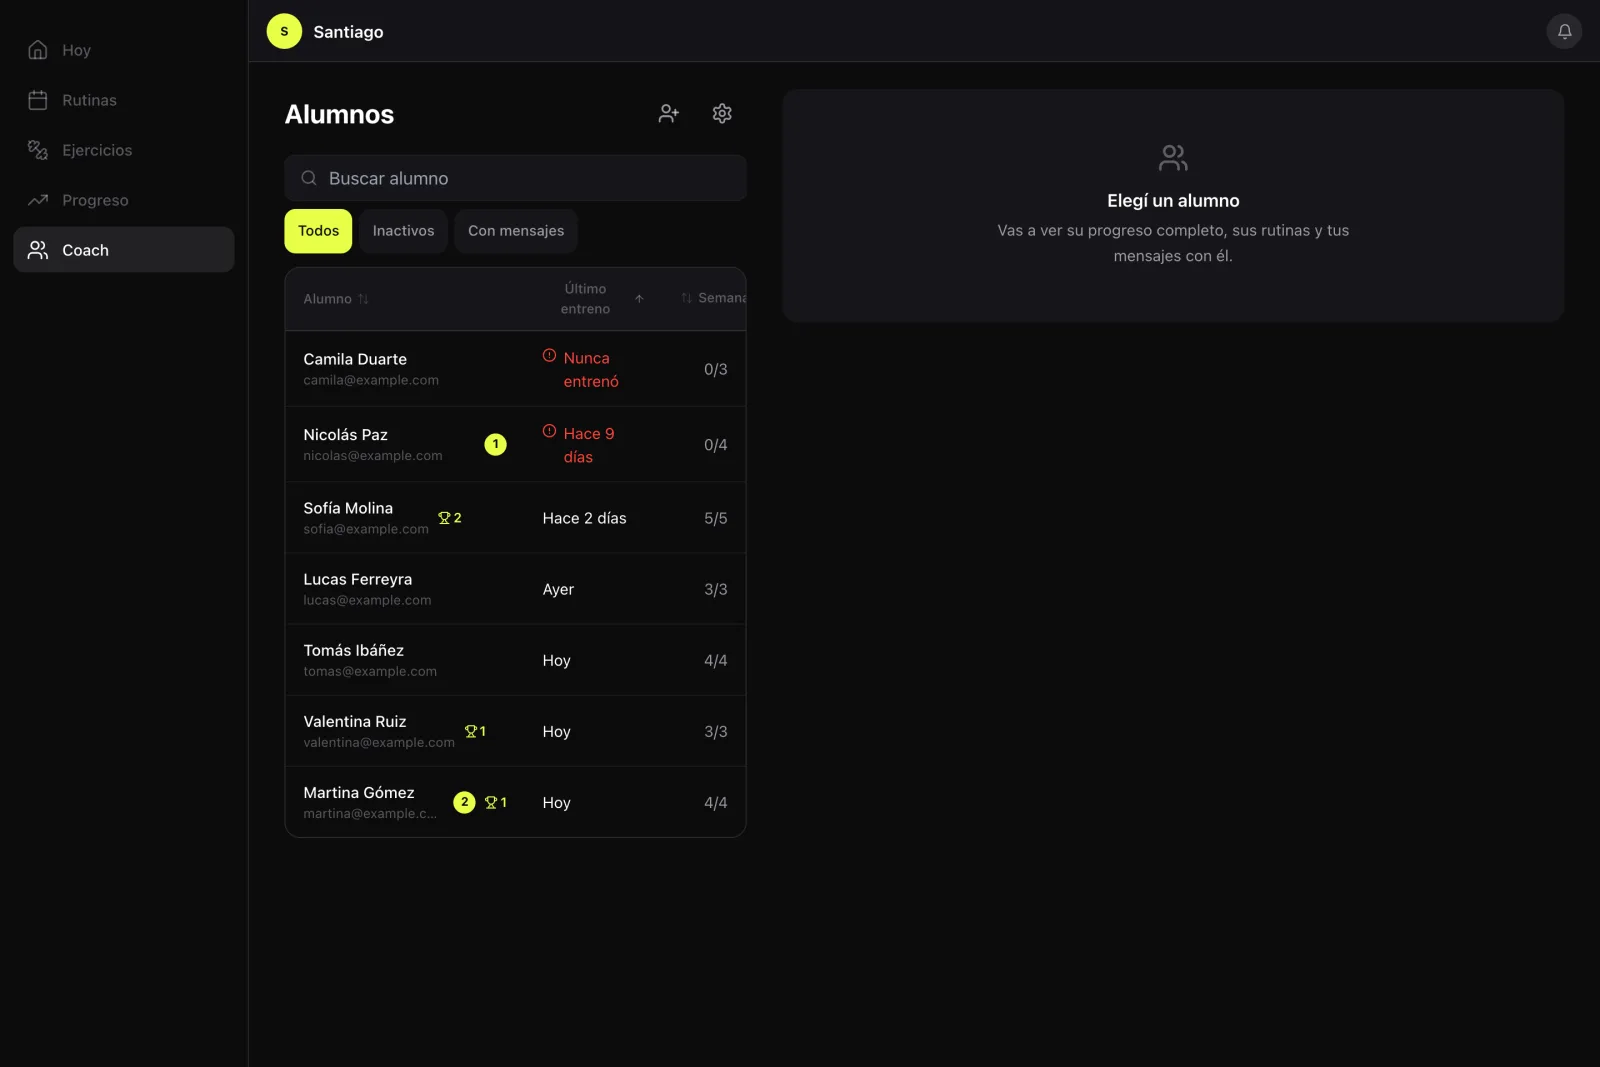The height and width of the screenshot is (1067, 1600).
Task: Focus the Buscar alumno search field
Action: pos(515,178)
